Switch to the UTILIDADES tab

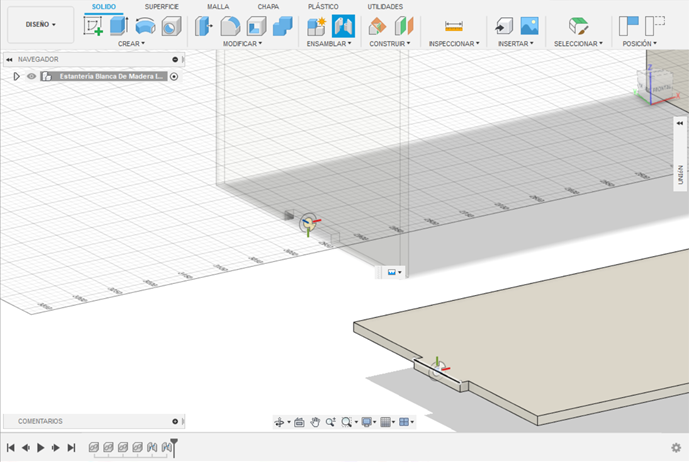point(385,7)
